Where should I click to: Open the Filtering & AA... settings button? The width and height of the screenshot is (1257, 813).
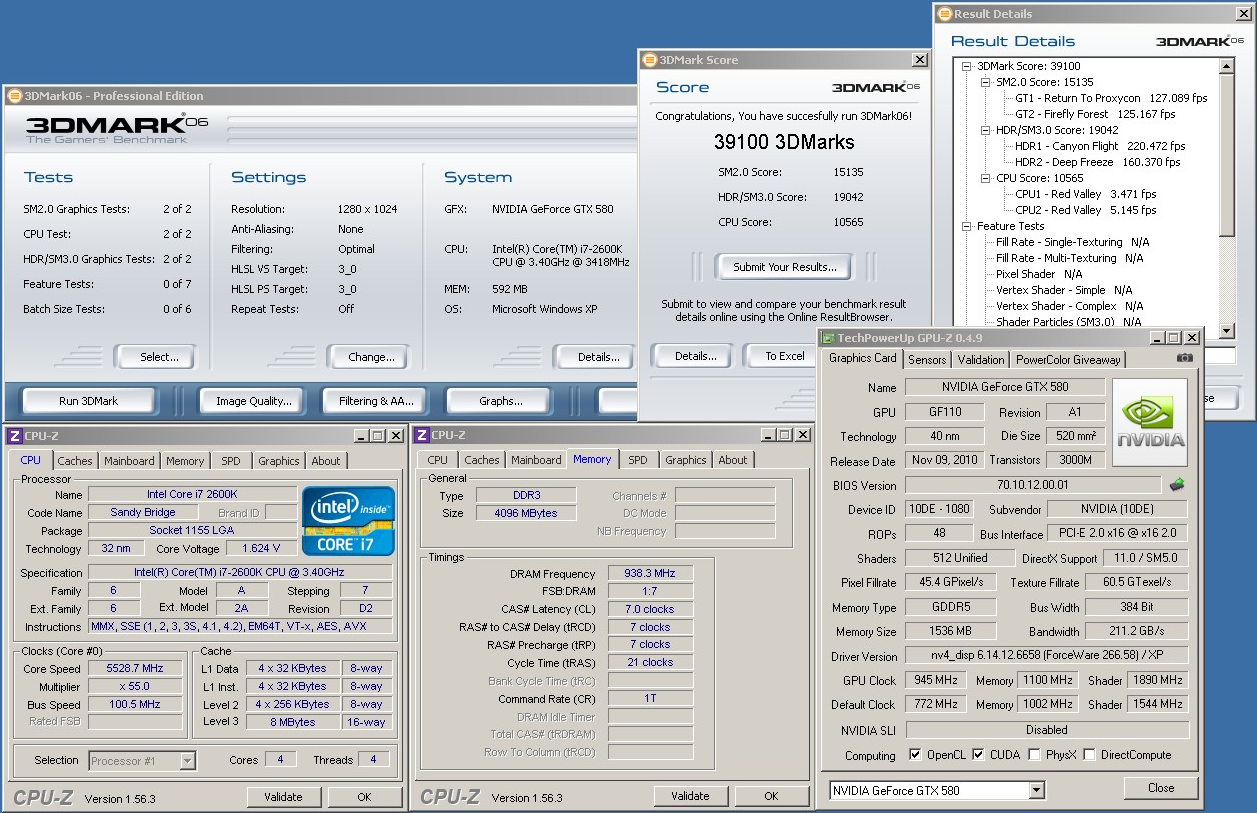(x=376, y=401)
